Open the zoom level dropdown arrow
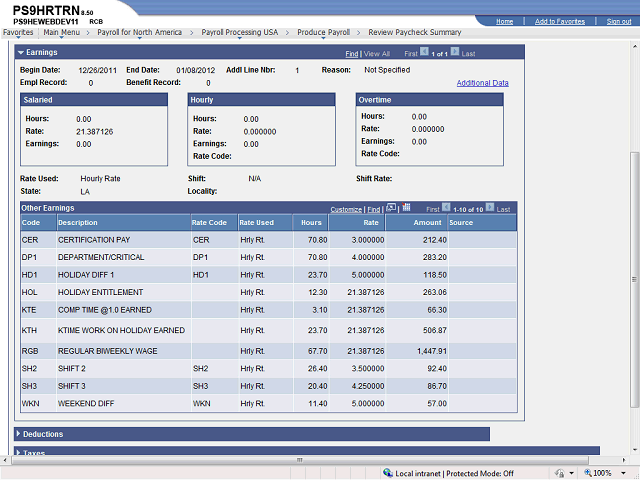The image size is (640, 480). (623, 473)
